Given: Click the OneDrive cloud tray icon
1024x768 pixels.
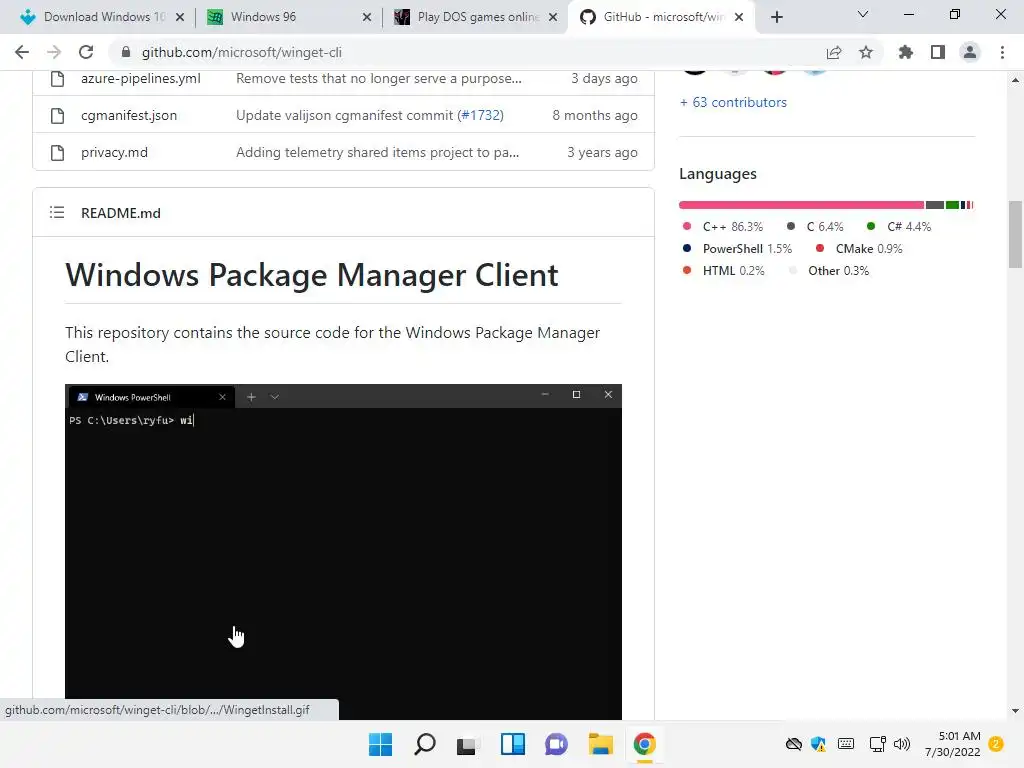Looking at the screenshot, I should click(793, 744).
